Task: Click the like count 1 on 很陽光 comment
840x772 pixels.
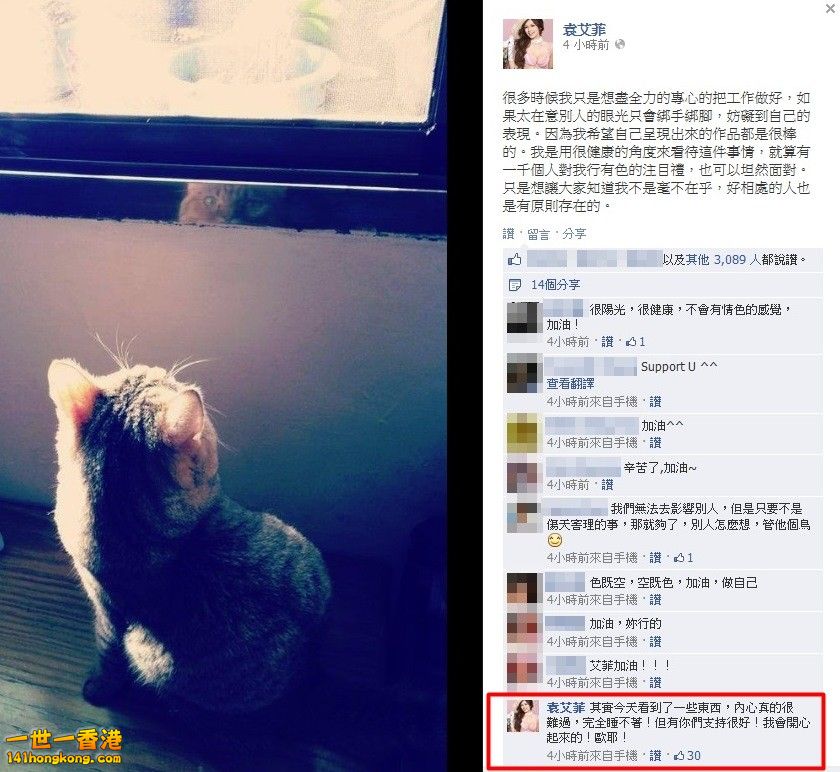Action: [x=636, y=342]
